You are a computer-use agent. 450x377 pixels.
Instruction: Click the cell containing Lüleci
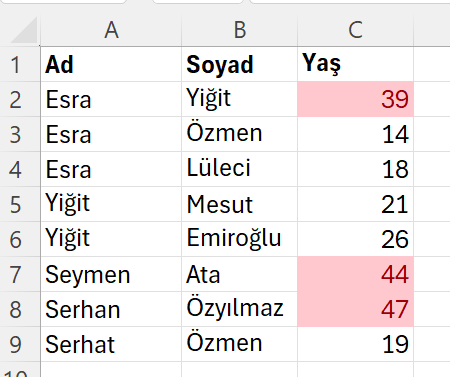pyautogui.click(x=239, y=169)
